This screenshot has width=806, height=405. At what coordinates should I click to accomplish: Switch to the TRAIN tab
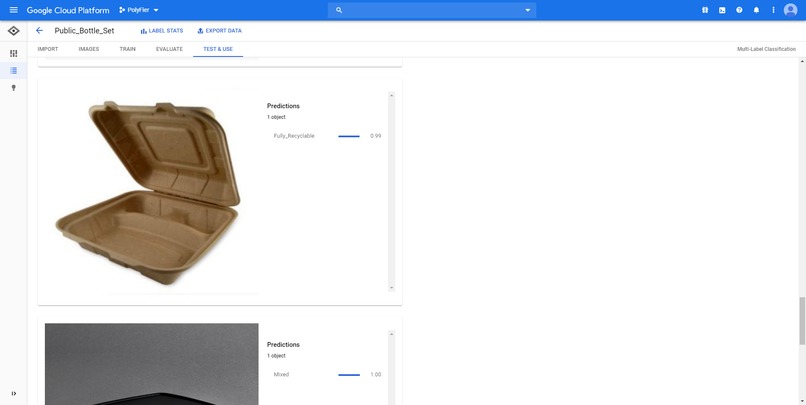127,49
